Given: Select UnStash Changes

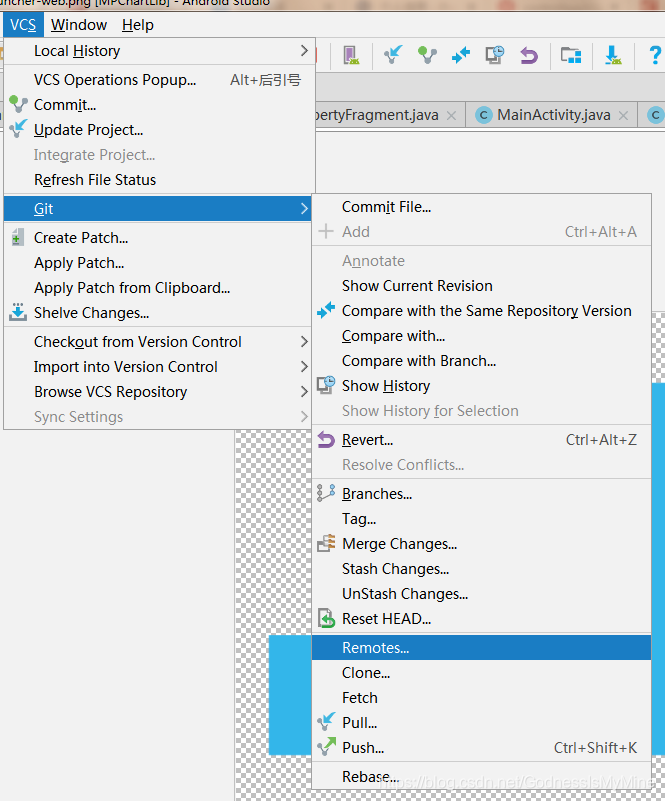Looking at the screenshot, I should pyautogui.click(x=481, y=594).
